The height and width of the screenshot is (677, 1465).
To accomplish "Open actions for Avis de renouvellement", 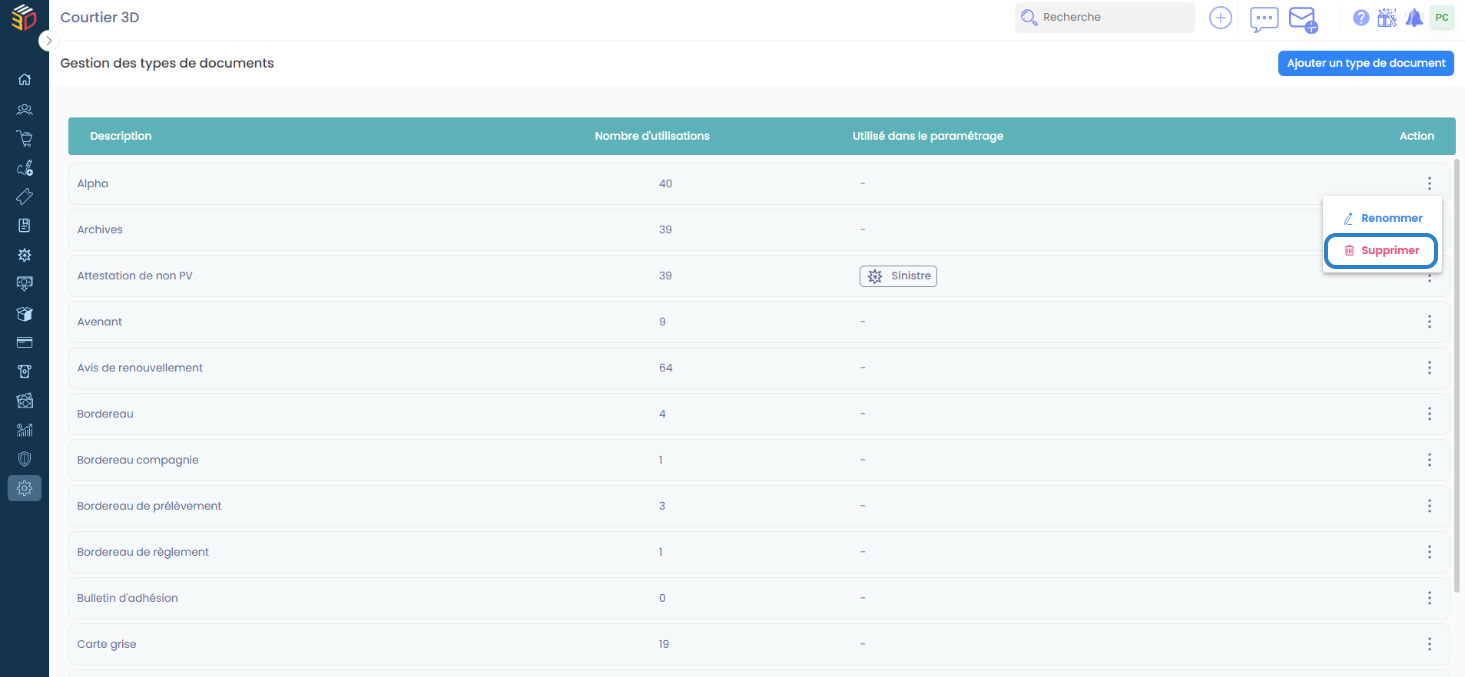I will (x=1429, y=367).
